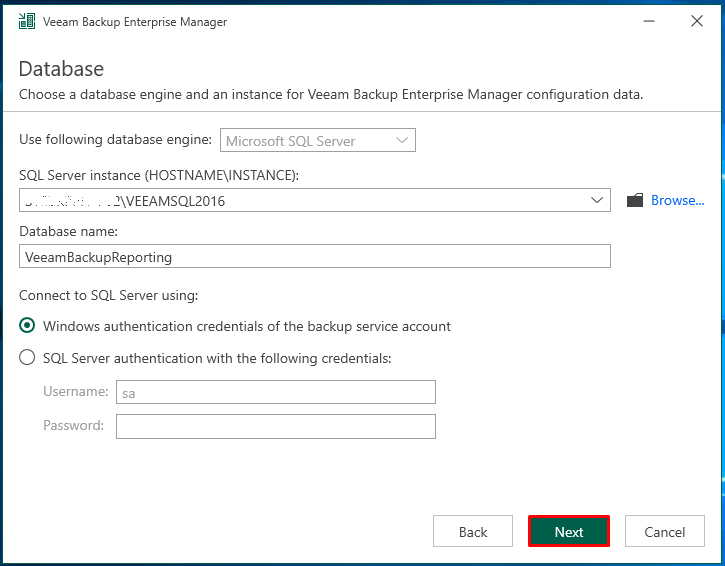Click the 'Database name:' label

68,231
